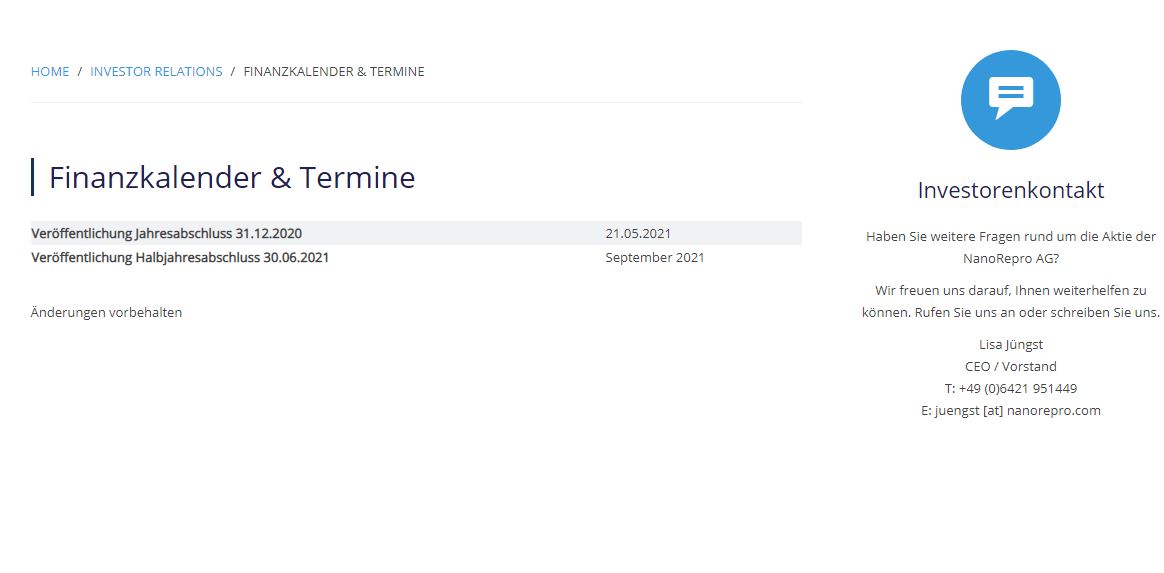
Task: Go to HOME via breadcrumb
Action: click(50, 72)
